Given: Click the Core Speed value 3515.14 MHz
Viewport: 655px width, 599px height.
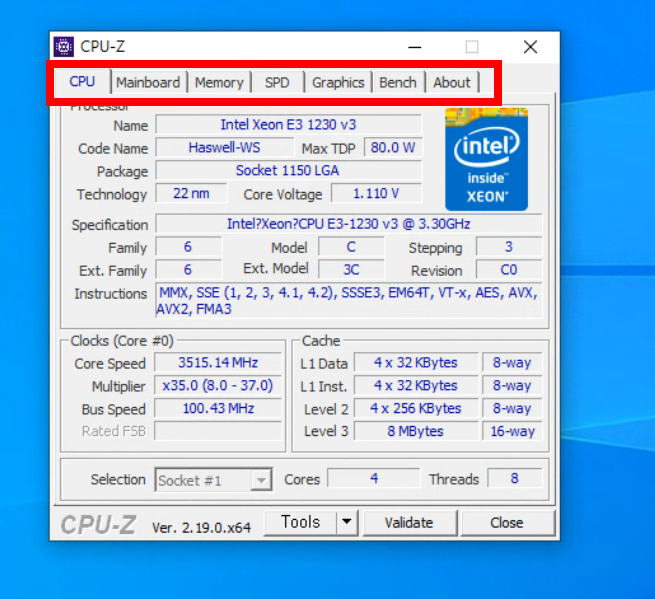Looking at the screenshot, I should (218, 363).
